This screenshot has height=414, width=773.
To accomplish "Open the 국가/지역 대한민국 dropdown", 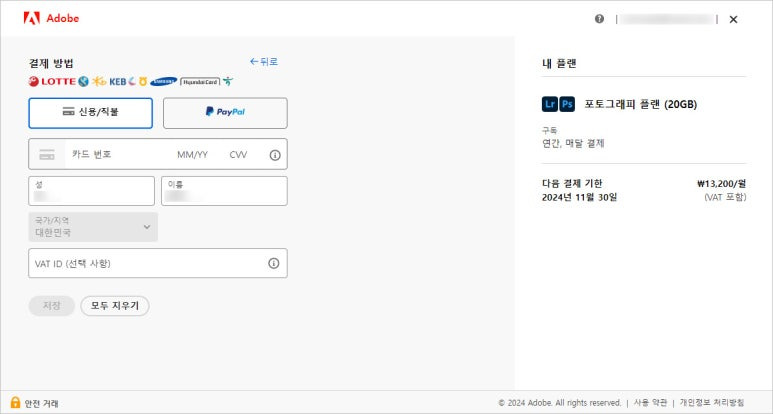I will point(93,227).
